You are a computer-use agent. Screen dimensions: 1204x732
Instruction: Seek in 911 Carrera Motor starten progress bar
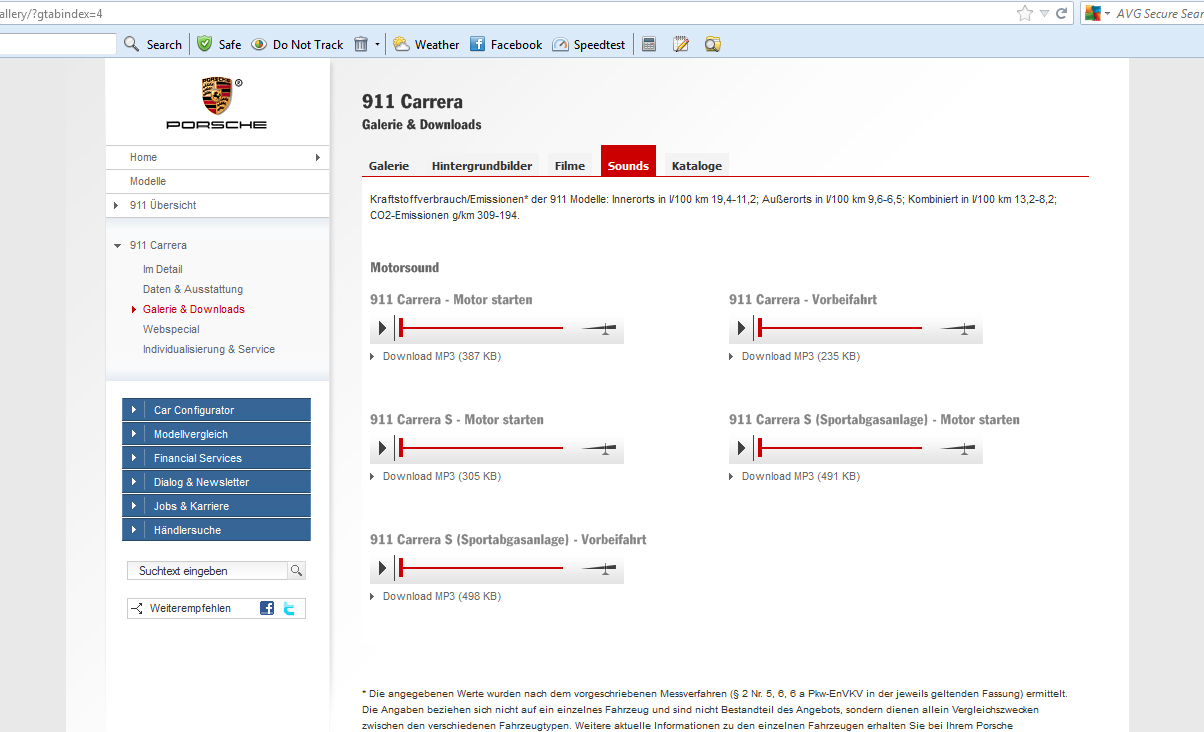(481, 328)
